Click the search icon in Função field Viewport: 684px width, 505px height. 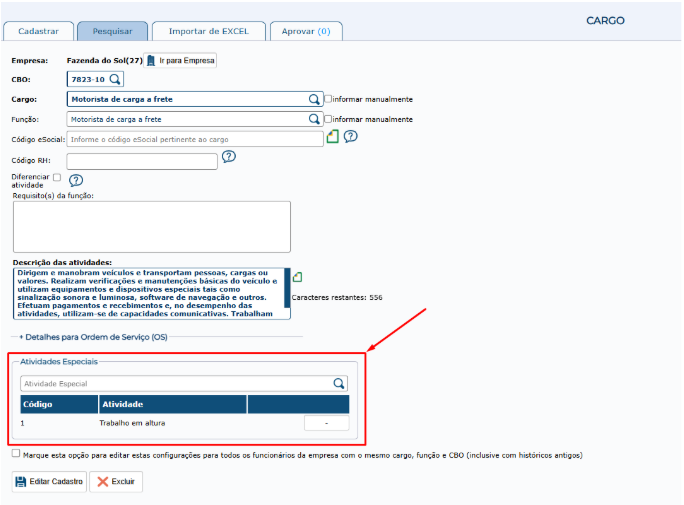pos(314,119)
